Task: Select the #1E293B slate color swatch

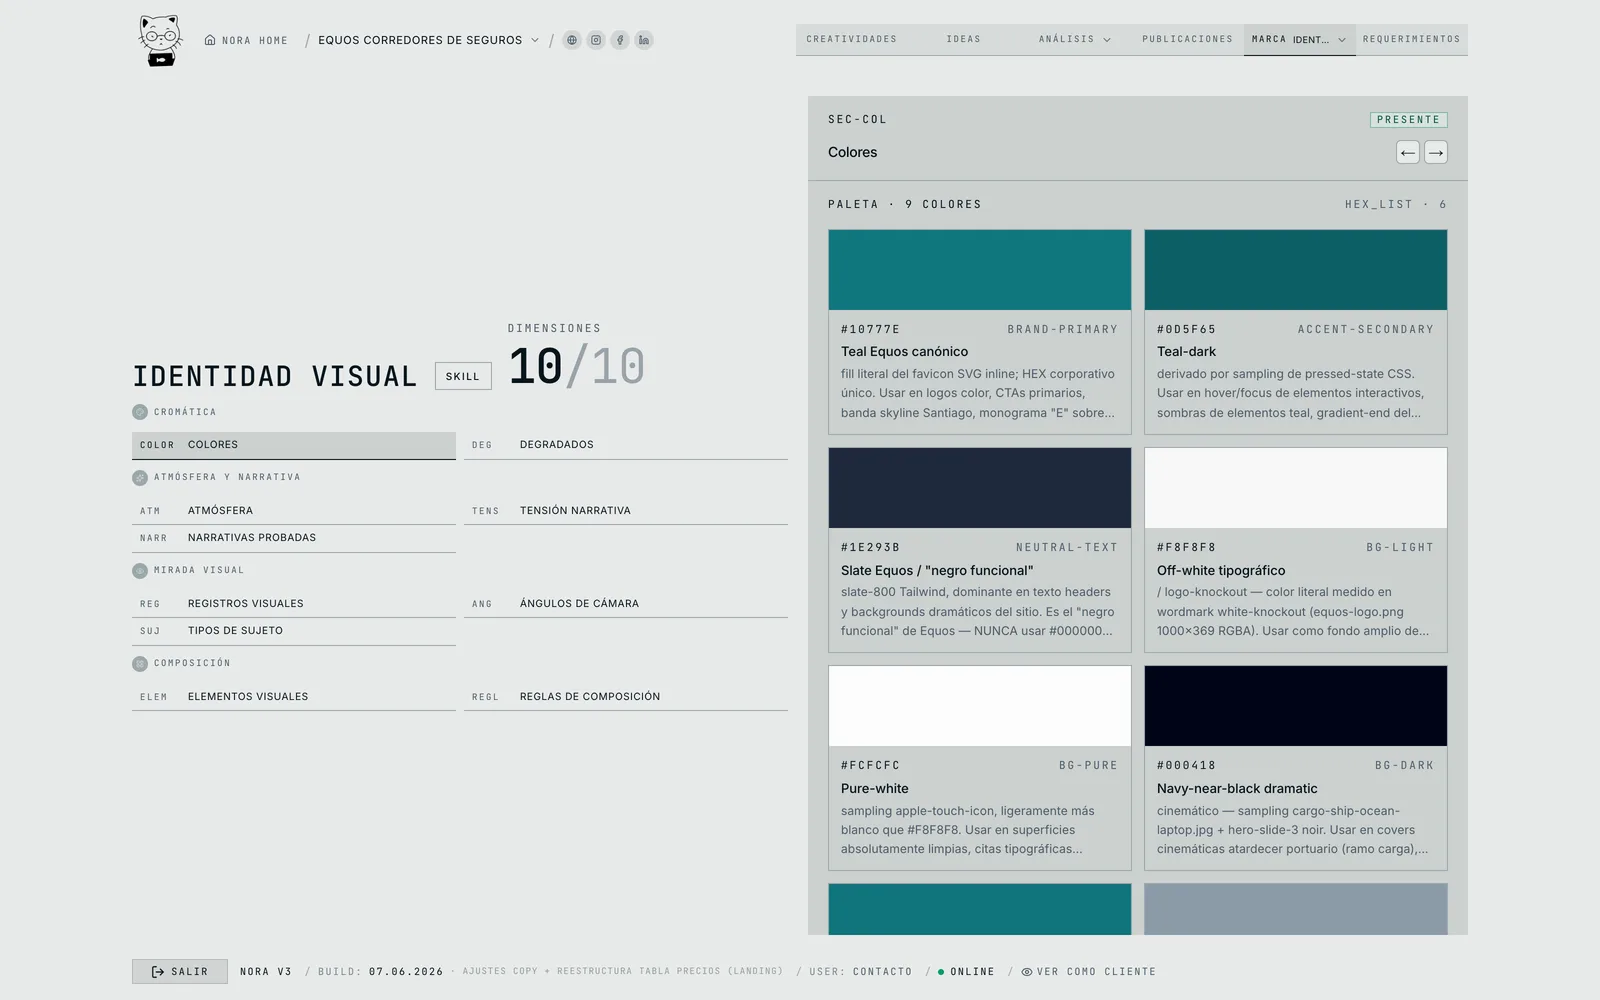Action: [980, 488]
